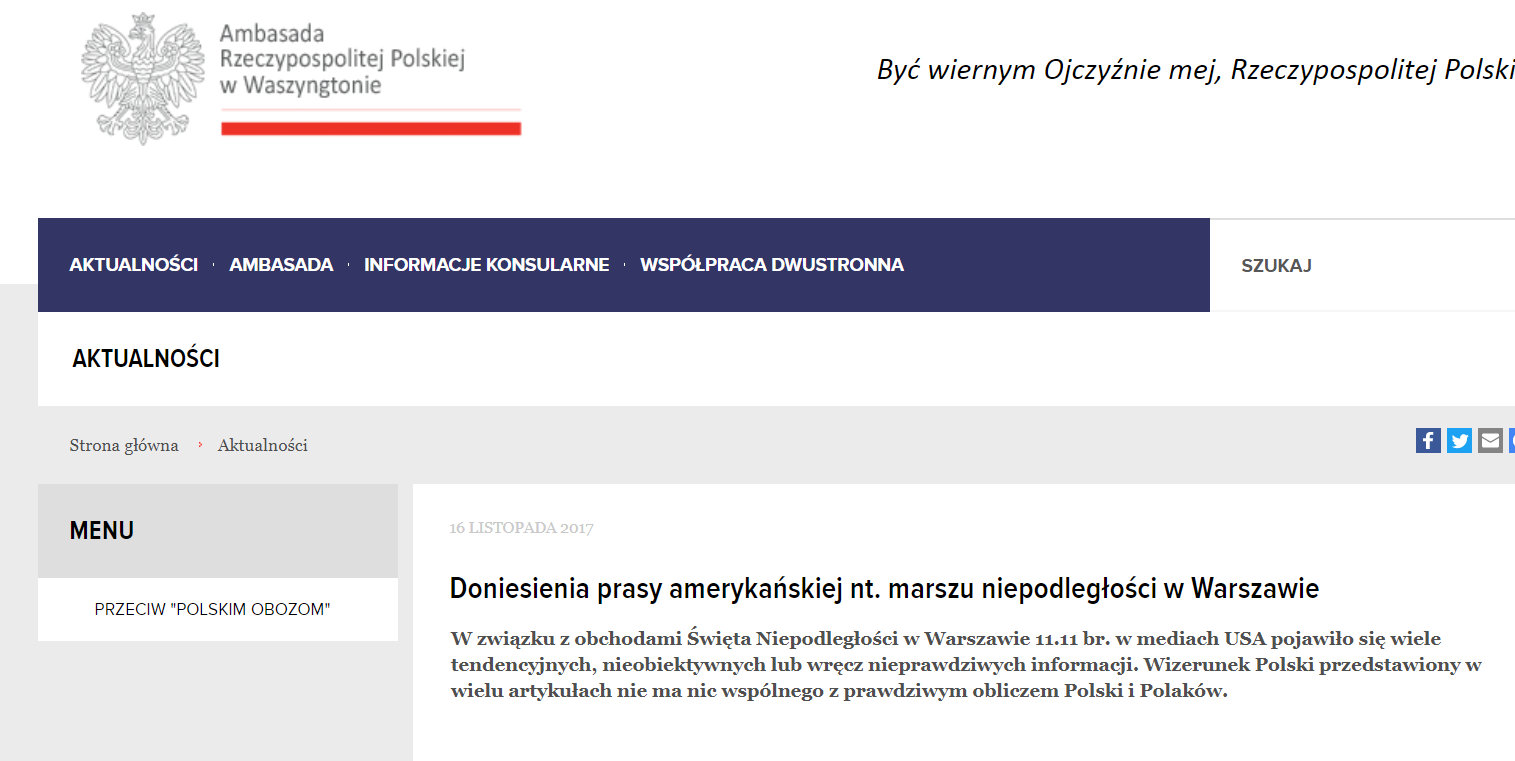Viewport: 1515px width, 761px height.
Task: Open the AMBASADA navigation menu
Action: click(281, 264)
